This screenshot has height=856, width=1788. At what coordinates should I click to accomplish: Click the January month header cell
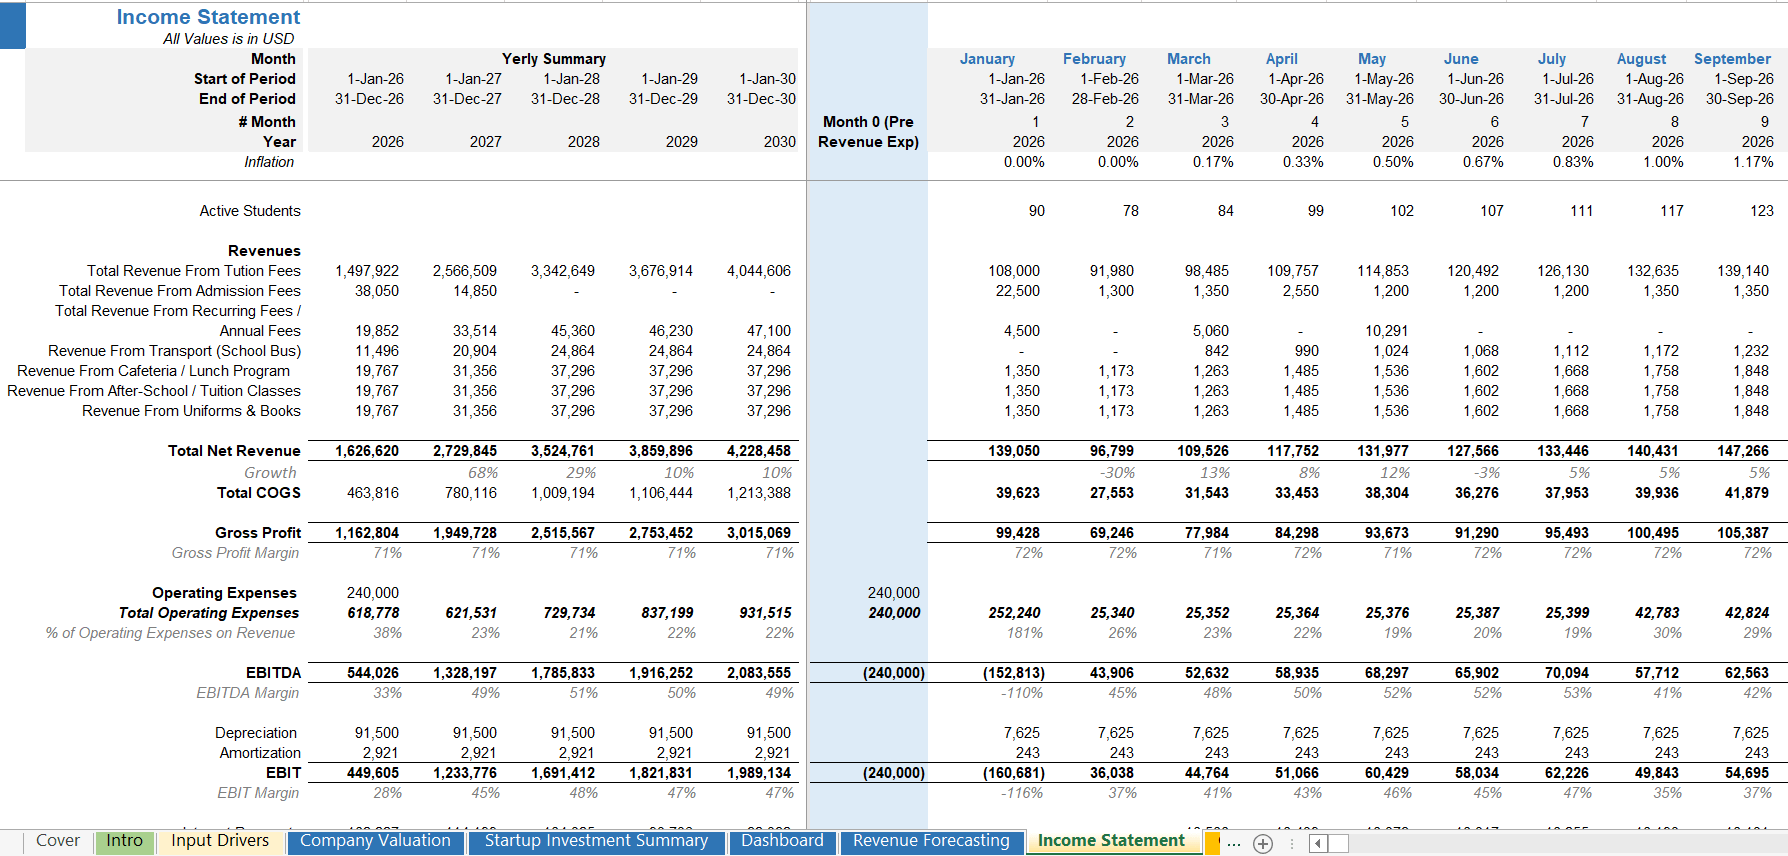pos(987,59)
